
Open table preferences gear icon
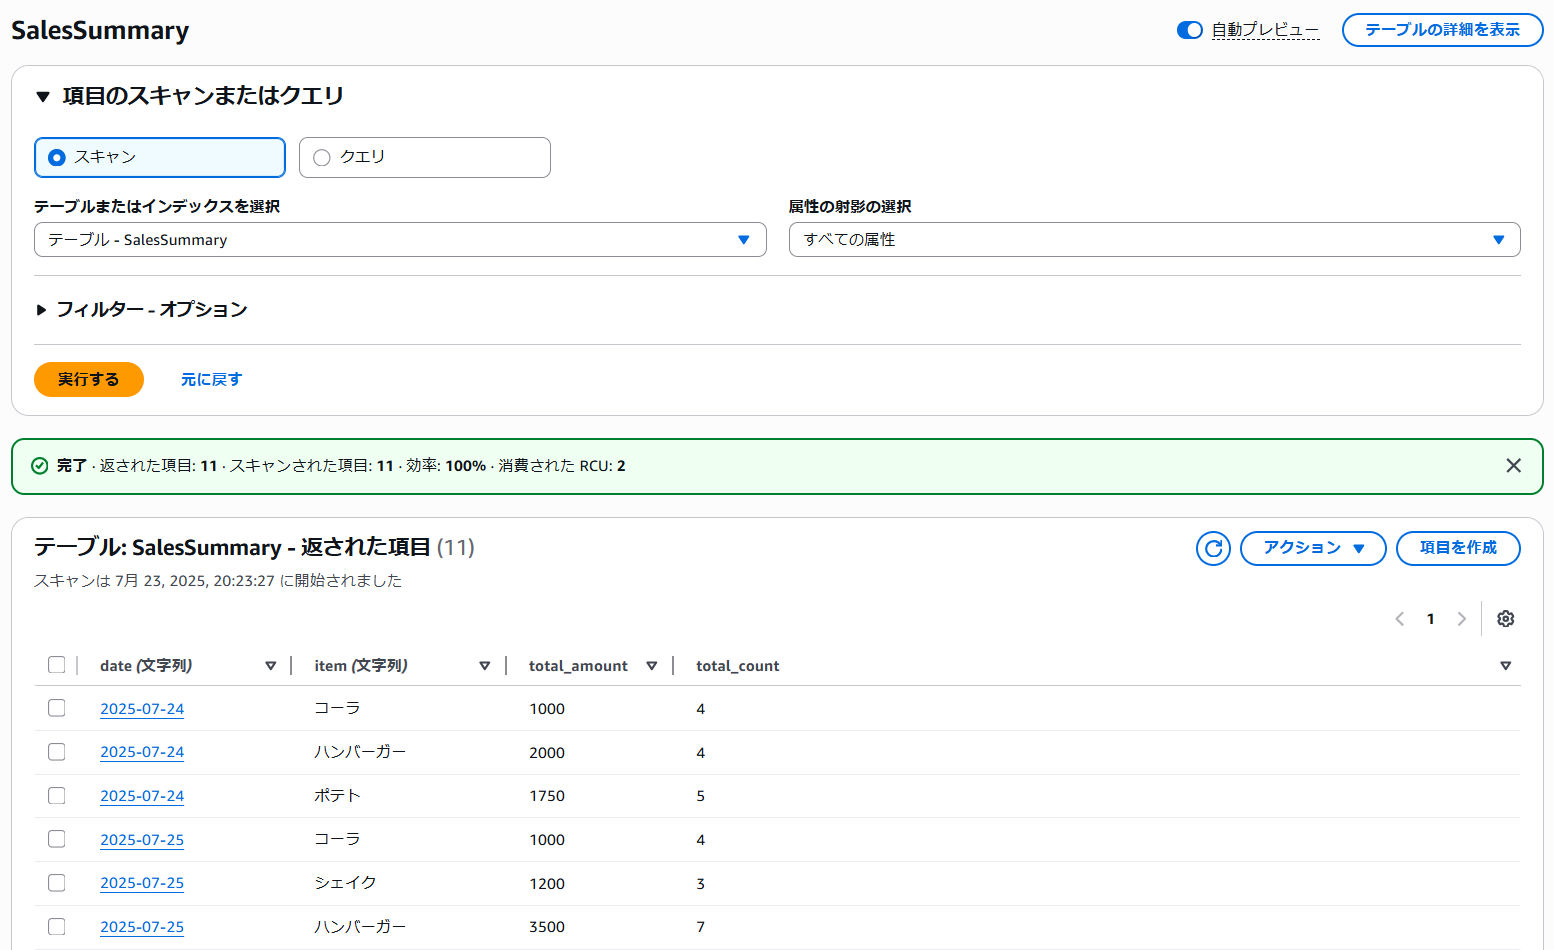tap(1505, 619)
